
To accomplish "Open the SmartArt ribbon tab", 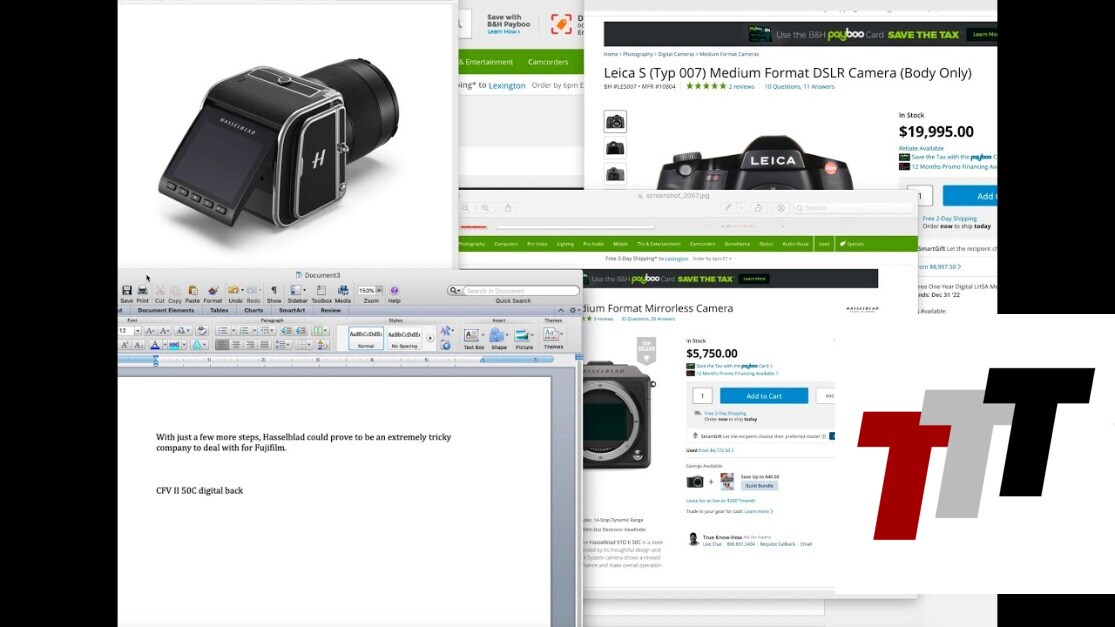I will click(292, 310).
